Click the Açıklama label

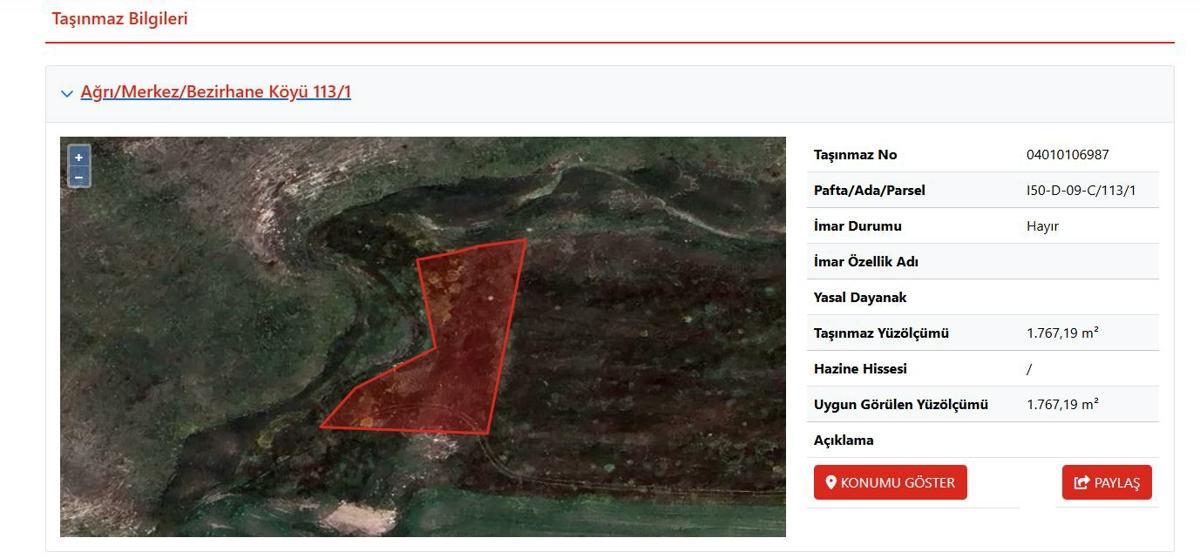tap(844, 440)
